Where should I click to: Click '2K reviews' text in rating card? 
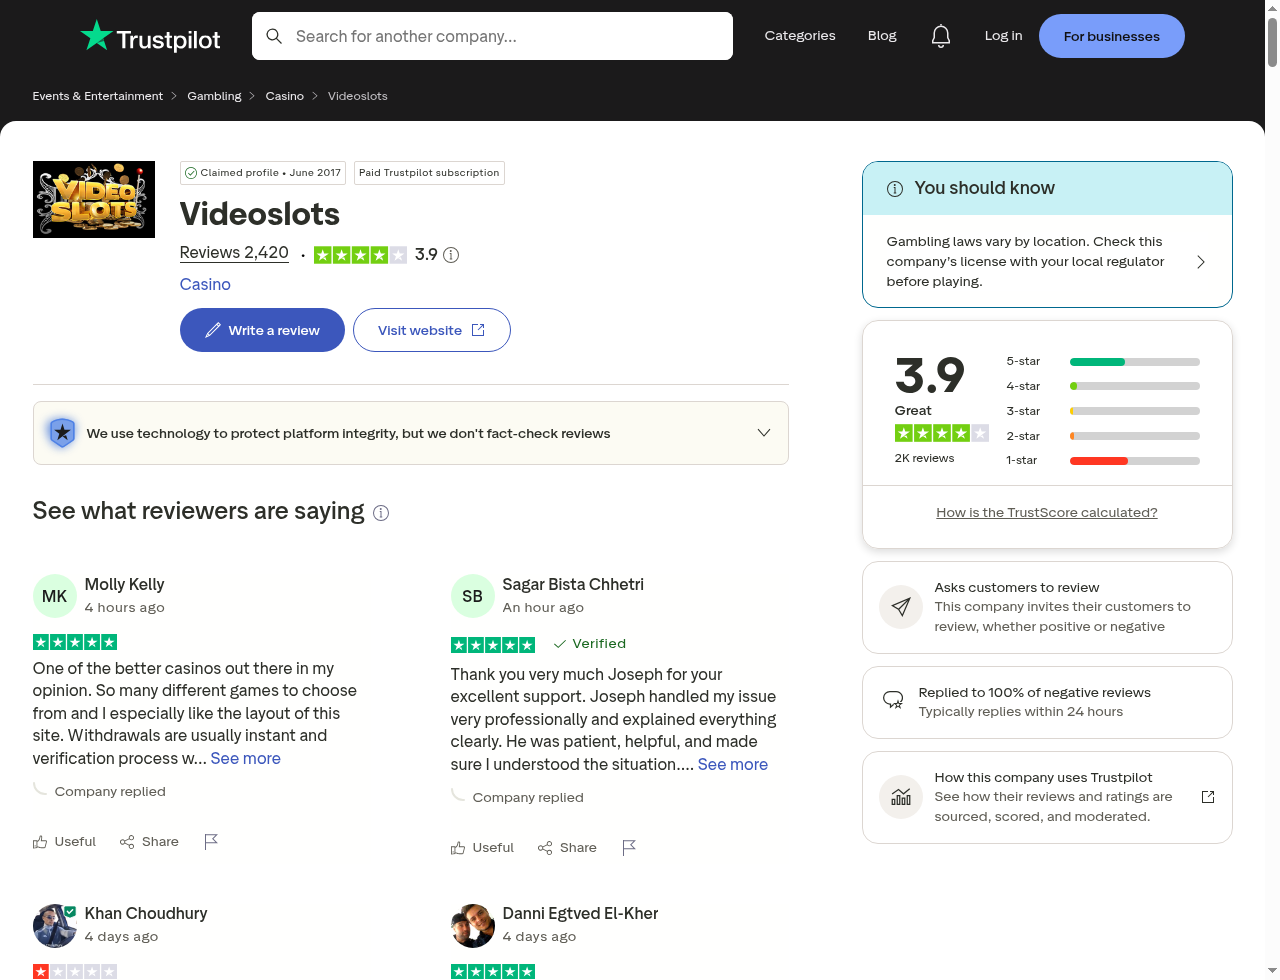coord(924,458)
